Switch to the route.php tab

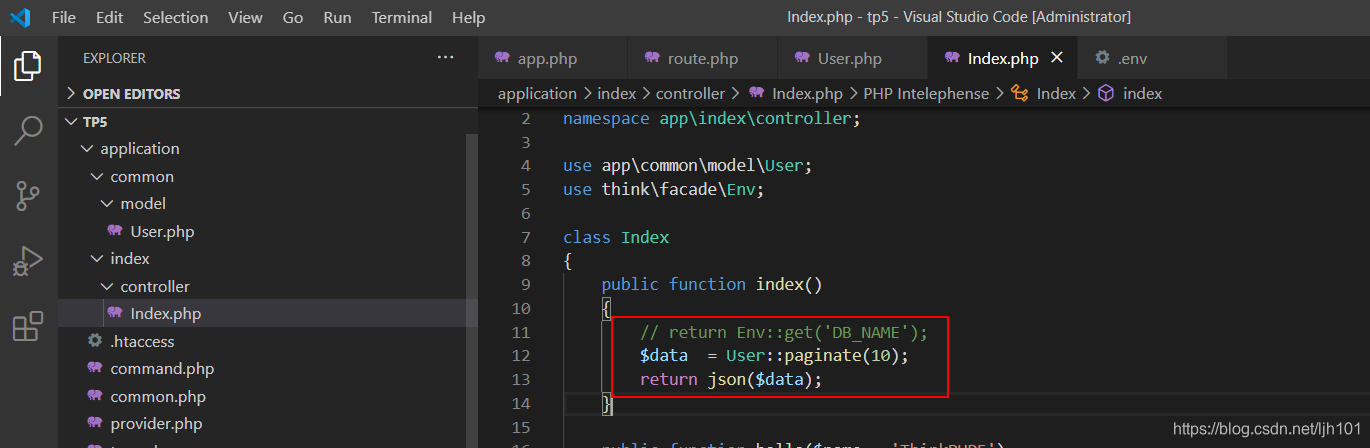pyautogui.click(x=703, y=59)
